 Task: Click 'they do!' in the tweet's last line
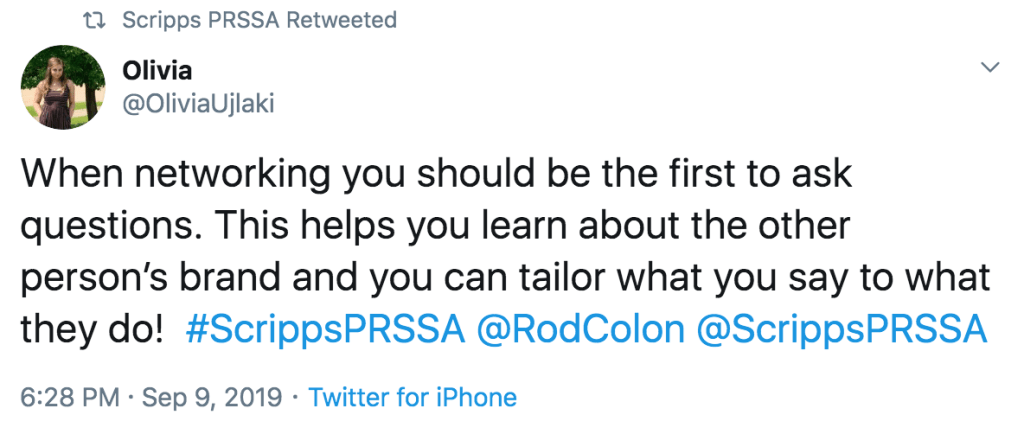pos(91,330)
